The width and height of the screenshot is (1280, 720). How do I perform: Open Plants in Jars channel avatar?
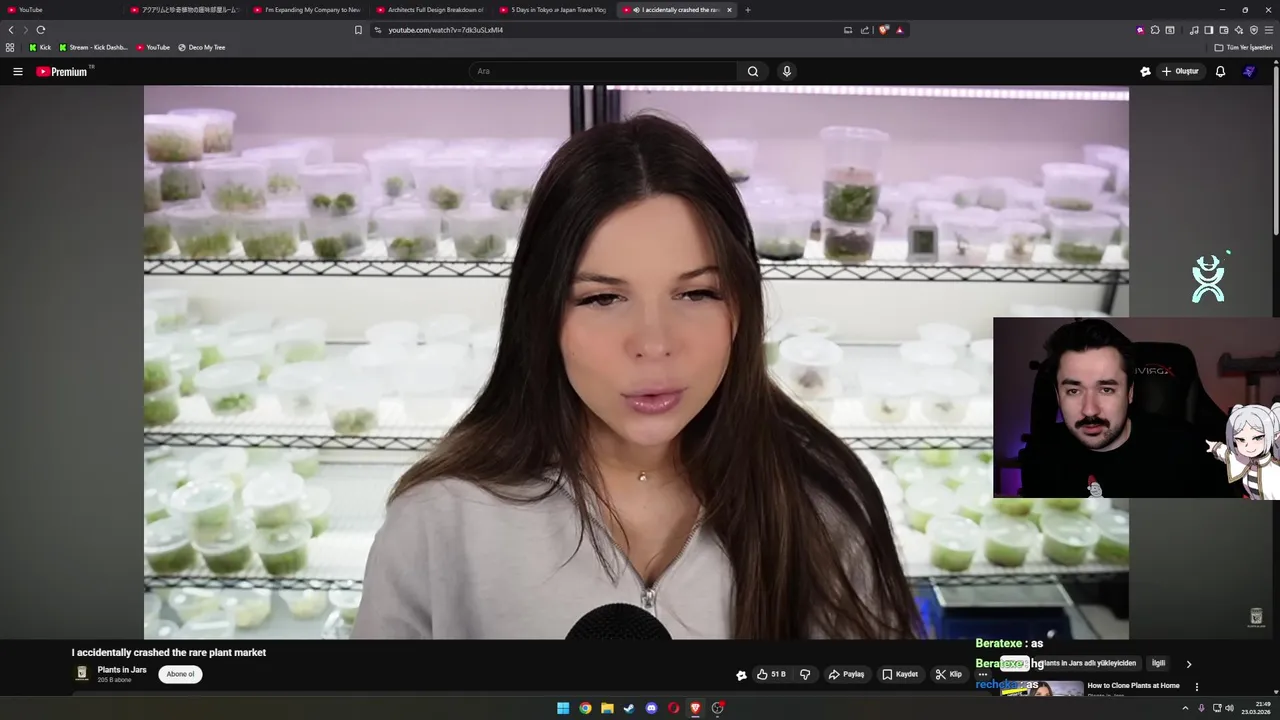(82, 673)
